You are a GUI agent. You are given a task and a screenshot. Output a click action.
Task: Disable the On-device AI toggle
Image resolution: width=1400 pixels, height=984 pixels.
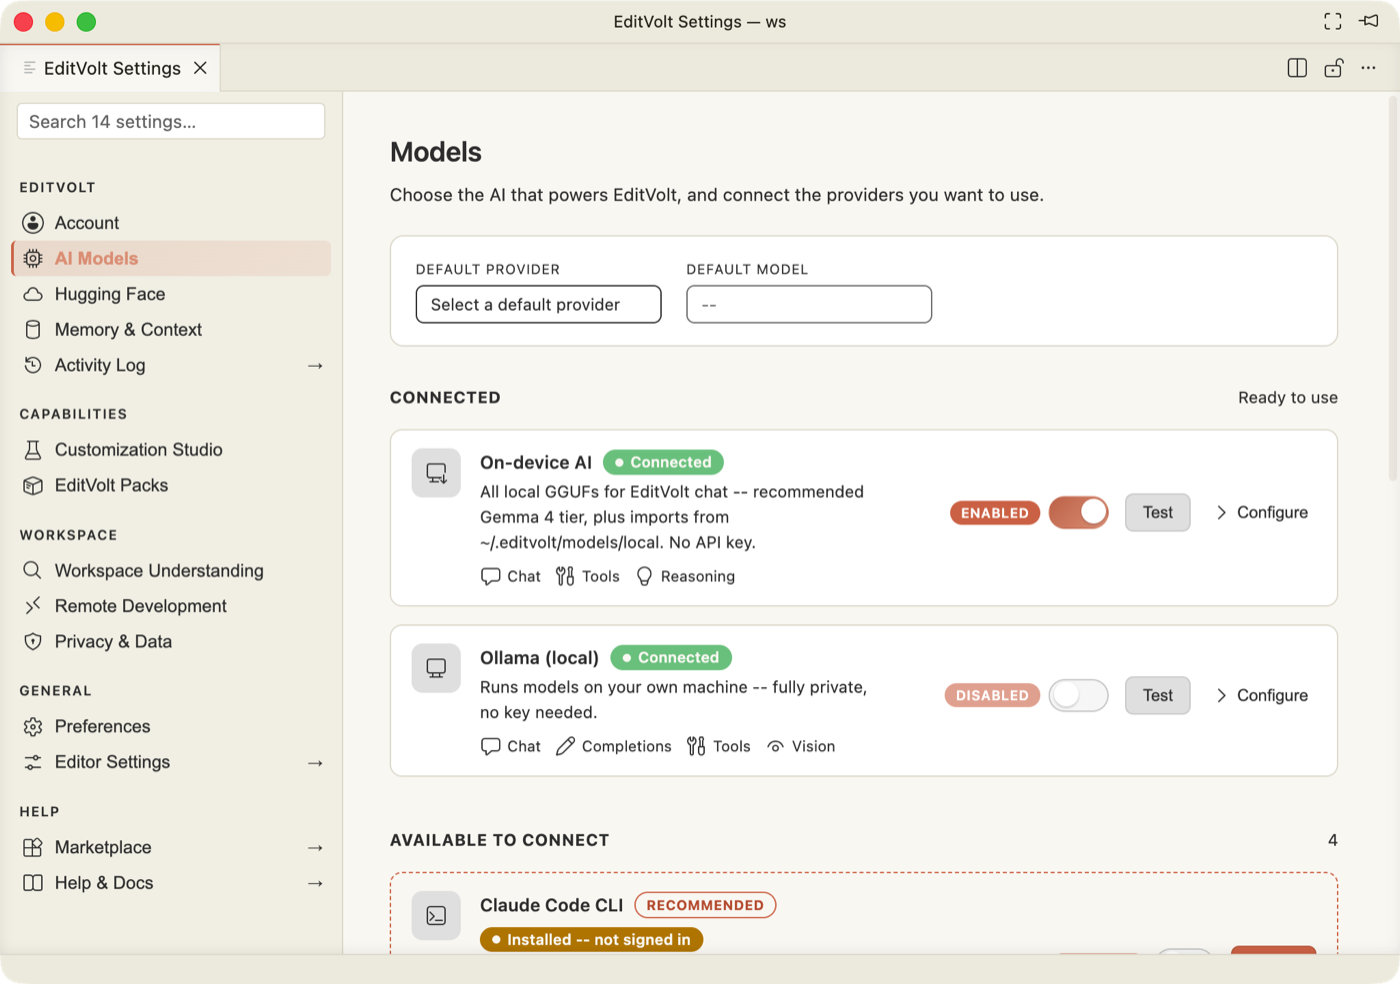pyautogui.click(x=1078, y=513)
